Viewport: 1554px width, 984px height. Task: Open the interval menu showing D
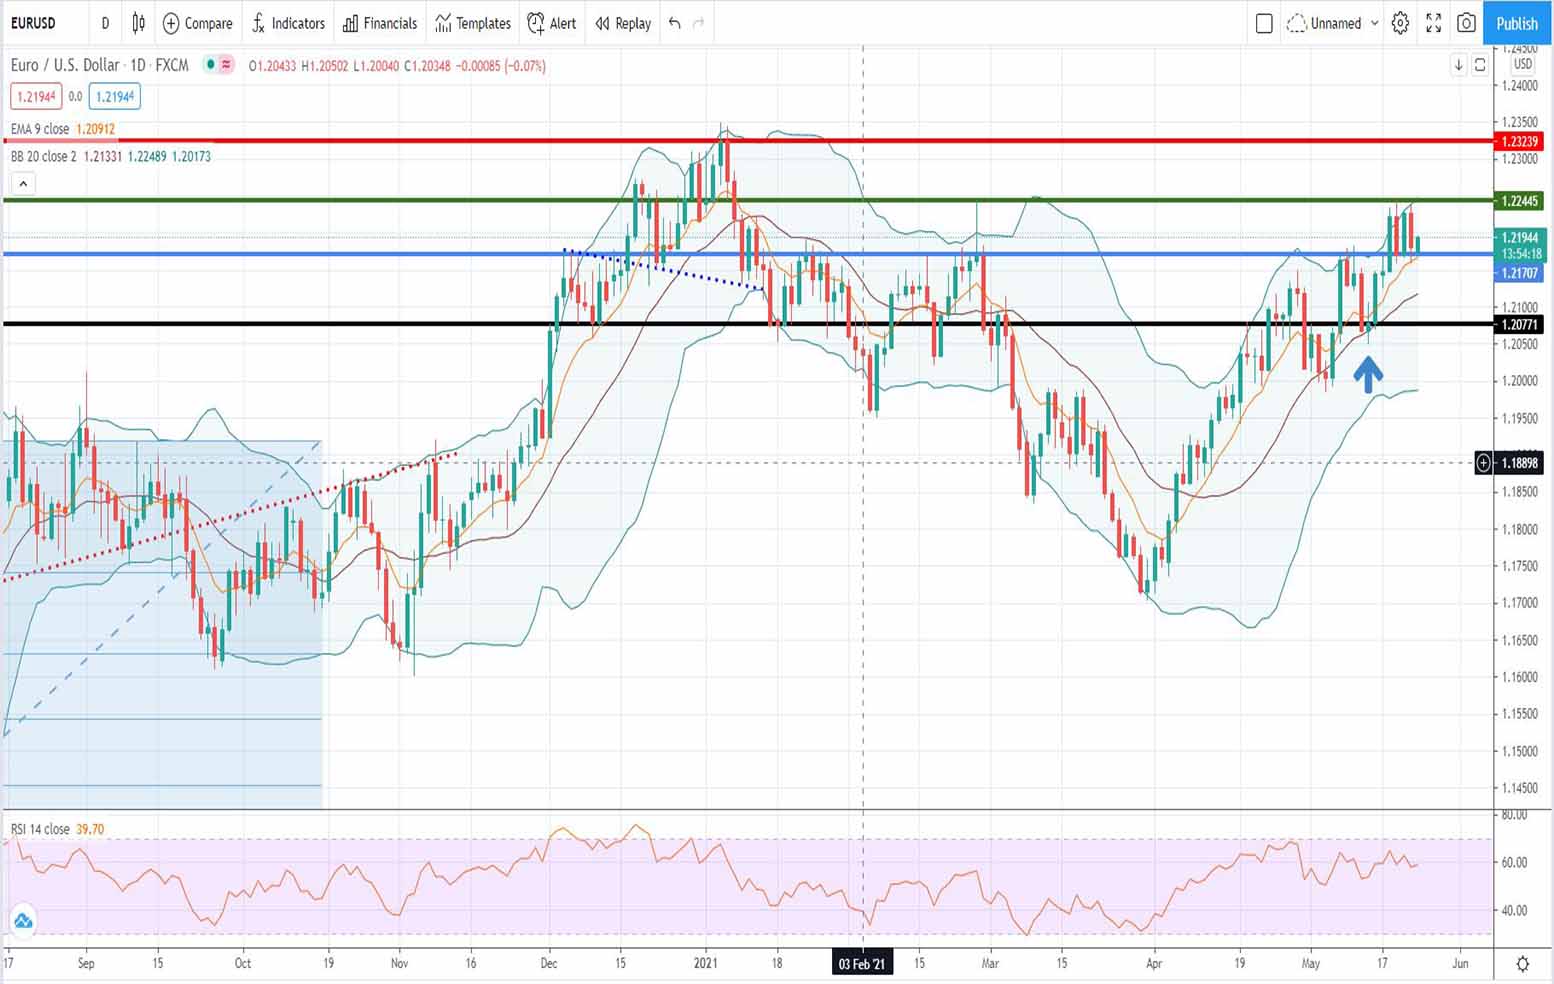(x=105, y=23)
